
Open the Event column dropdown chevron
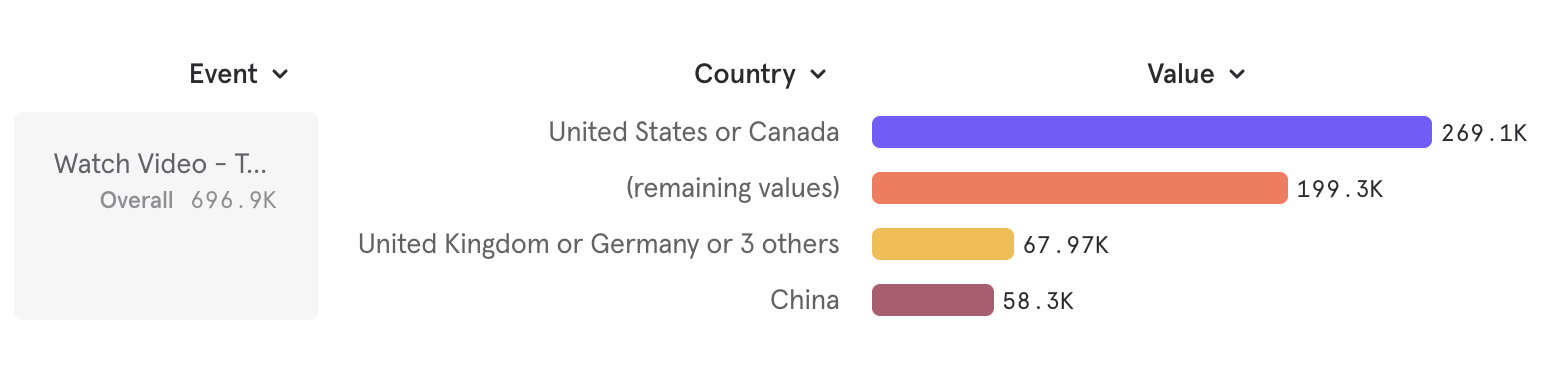(280, 75)
